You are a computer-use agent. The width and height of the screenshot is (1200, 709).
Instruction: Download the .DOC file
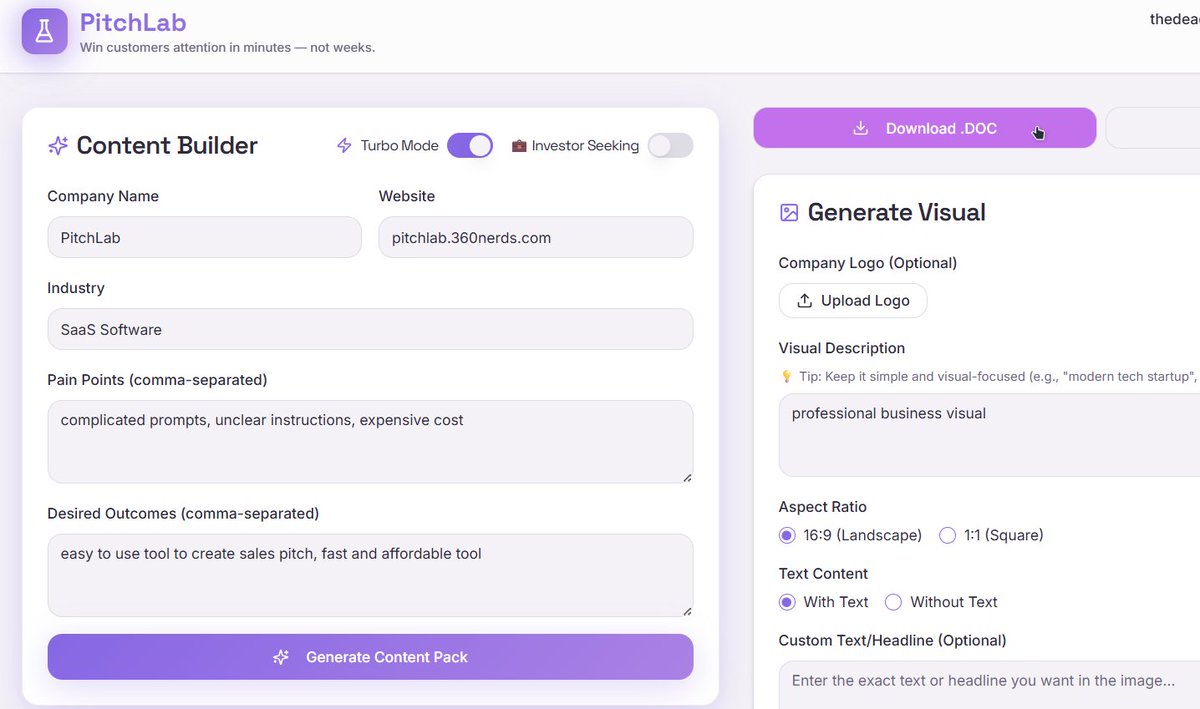(925, 128)
